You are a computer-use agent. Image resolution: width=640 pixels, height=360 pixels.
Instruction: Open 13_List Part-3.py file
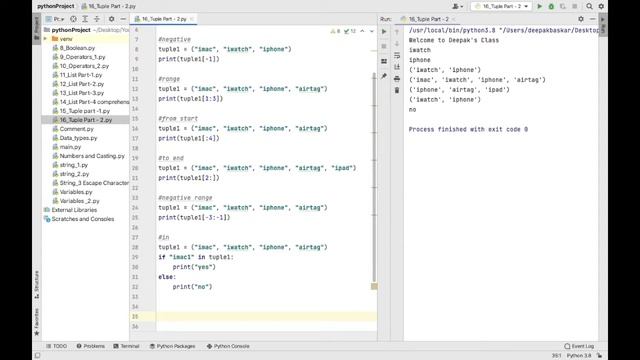tap(82, 93)
